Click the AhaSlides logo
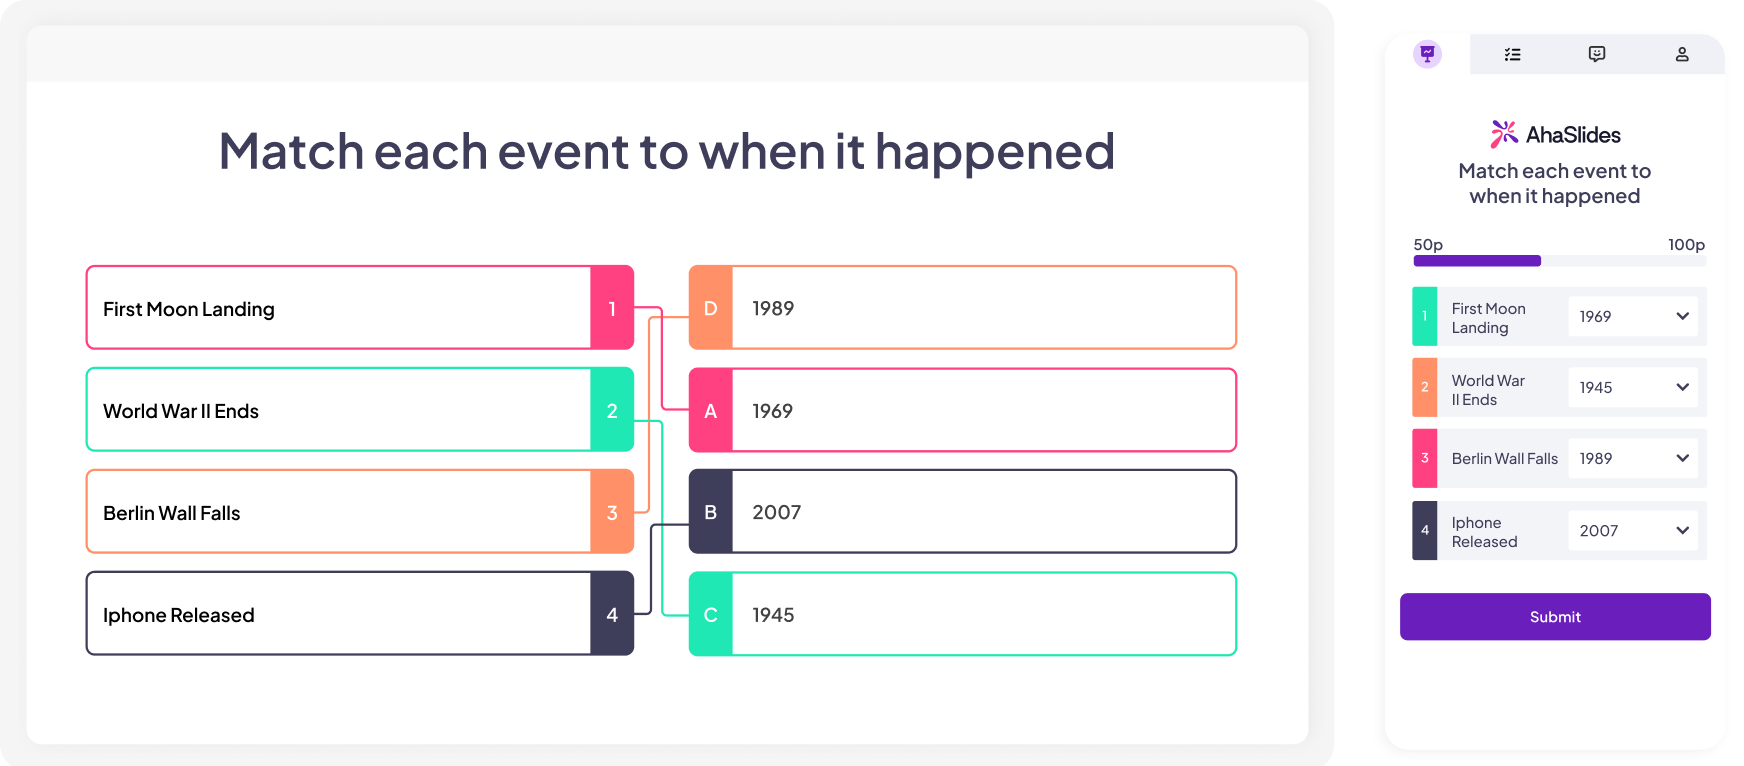This screenshot has width=1744, height=766. pos(1555,134)
